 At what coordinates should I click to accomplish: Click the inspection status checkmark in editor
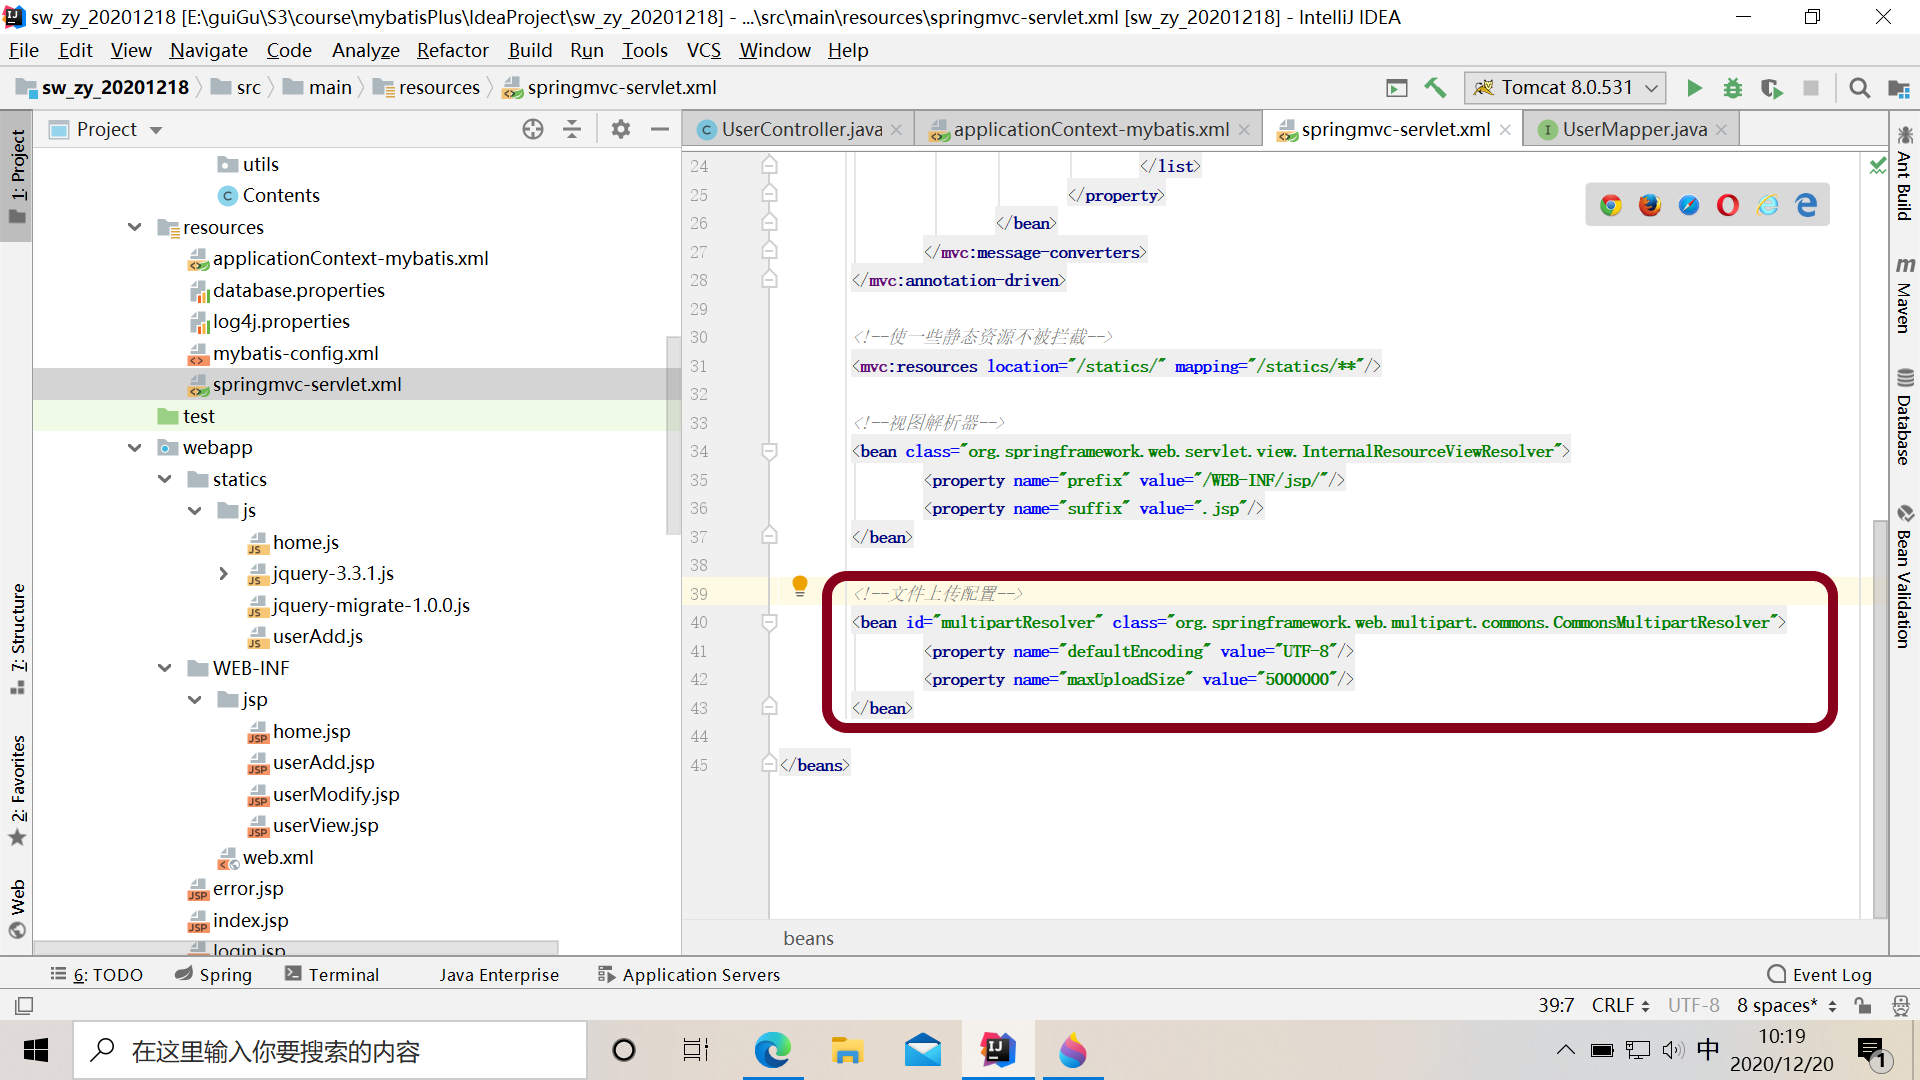pos(1879,166)
